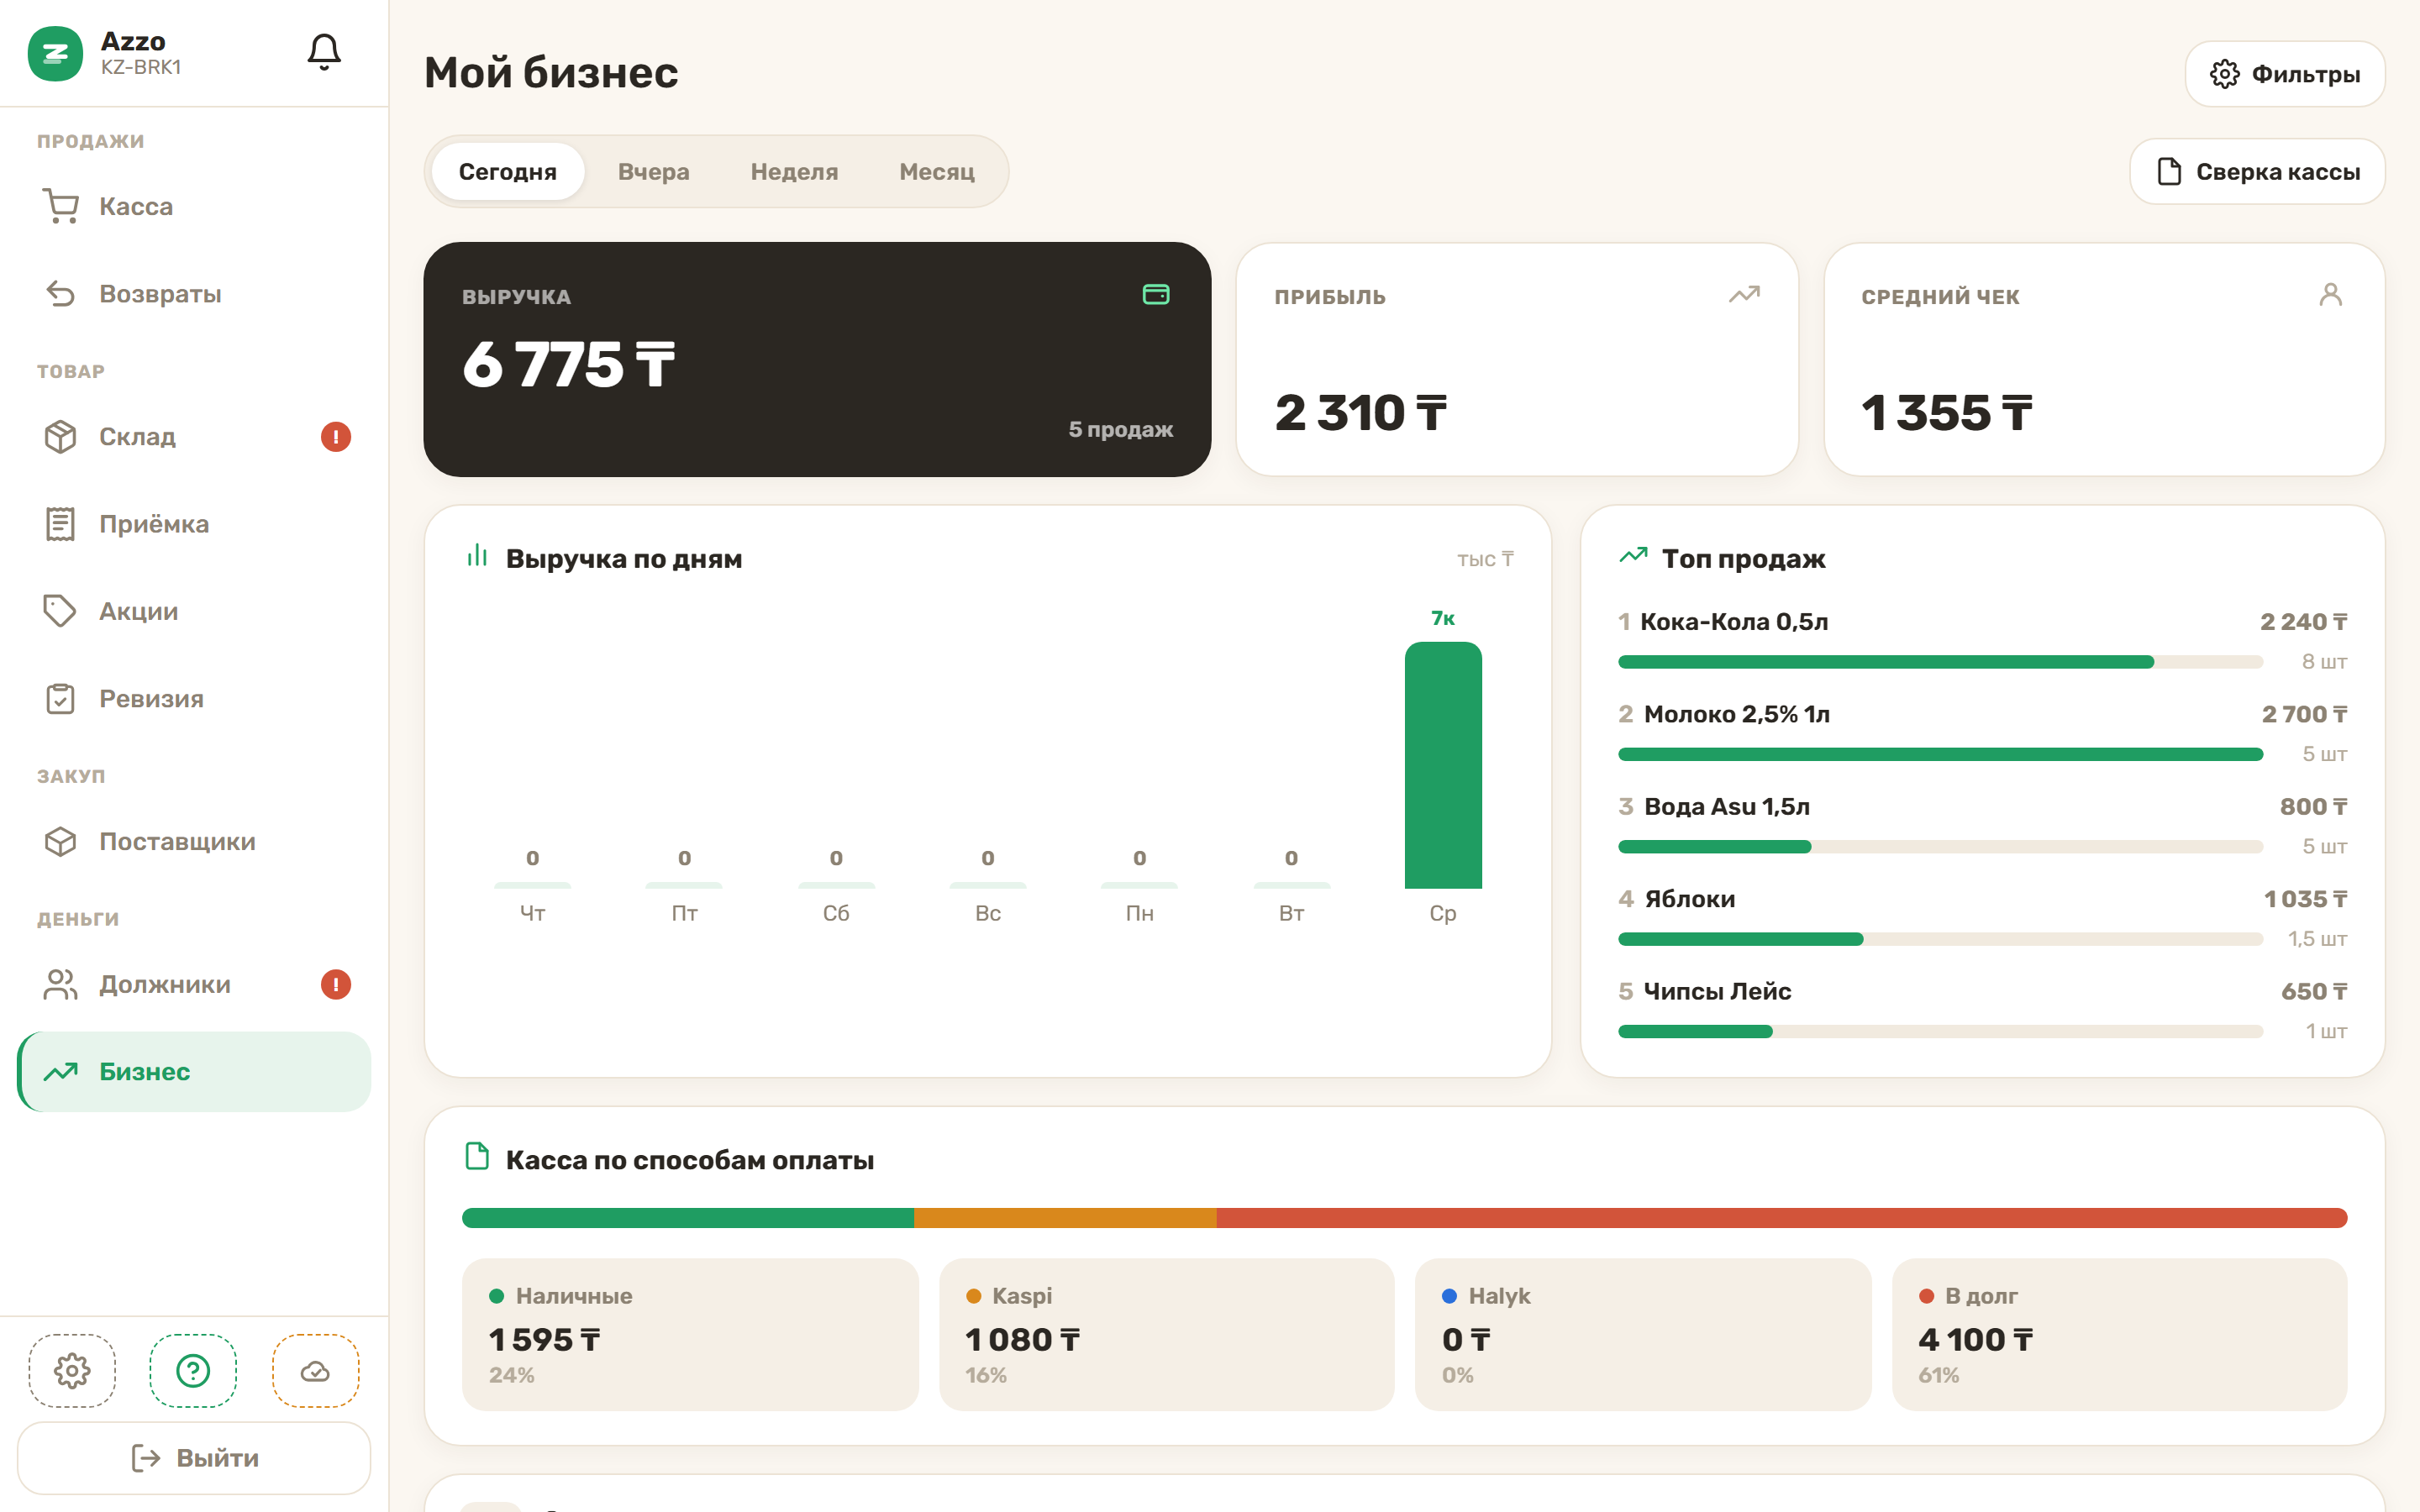Click person icon on Средний чек card
The image size is (2420, 1512).
(2331, 294)
